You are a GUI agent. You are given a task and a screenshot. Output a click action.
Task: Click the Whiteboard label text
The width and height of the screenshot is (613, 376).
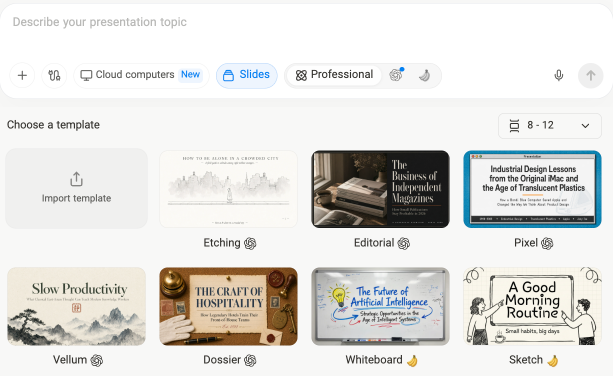[374, 360]
